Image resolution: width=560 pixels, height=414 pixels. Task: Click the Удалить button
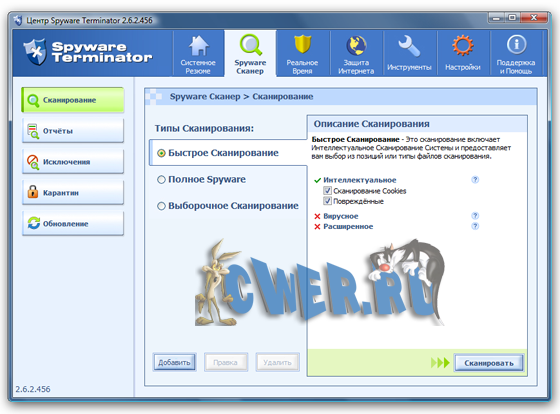(277, 362)
